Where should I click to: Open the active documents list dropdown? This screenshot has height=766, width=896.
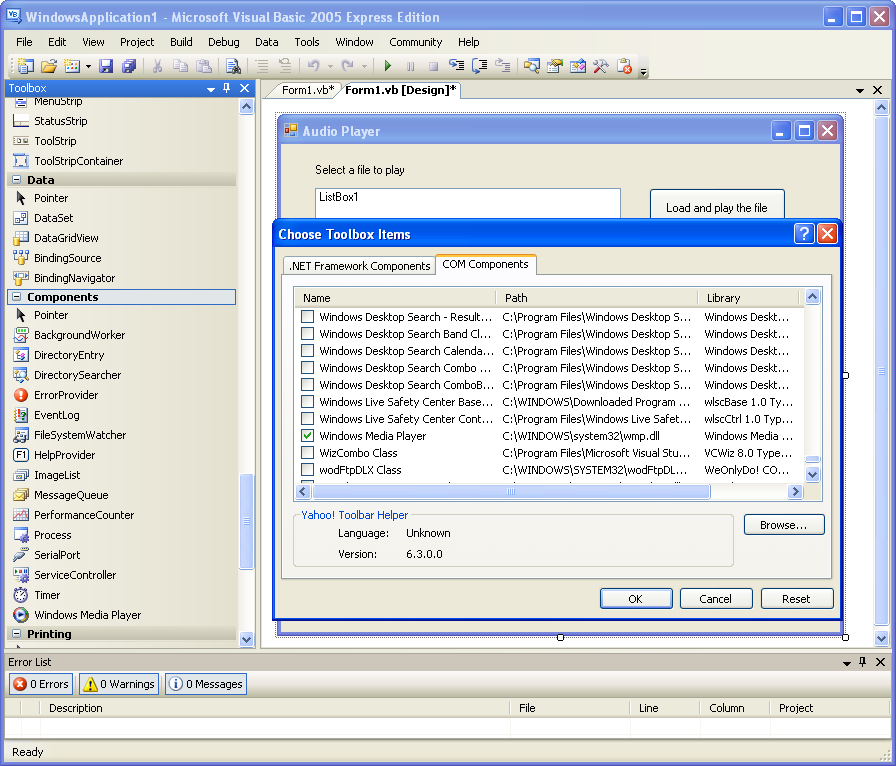[x=859, y=90]
